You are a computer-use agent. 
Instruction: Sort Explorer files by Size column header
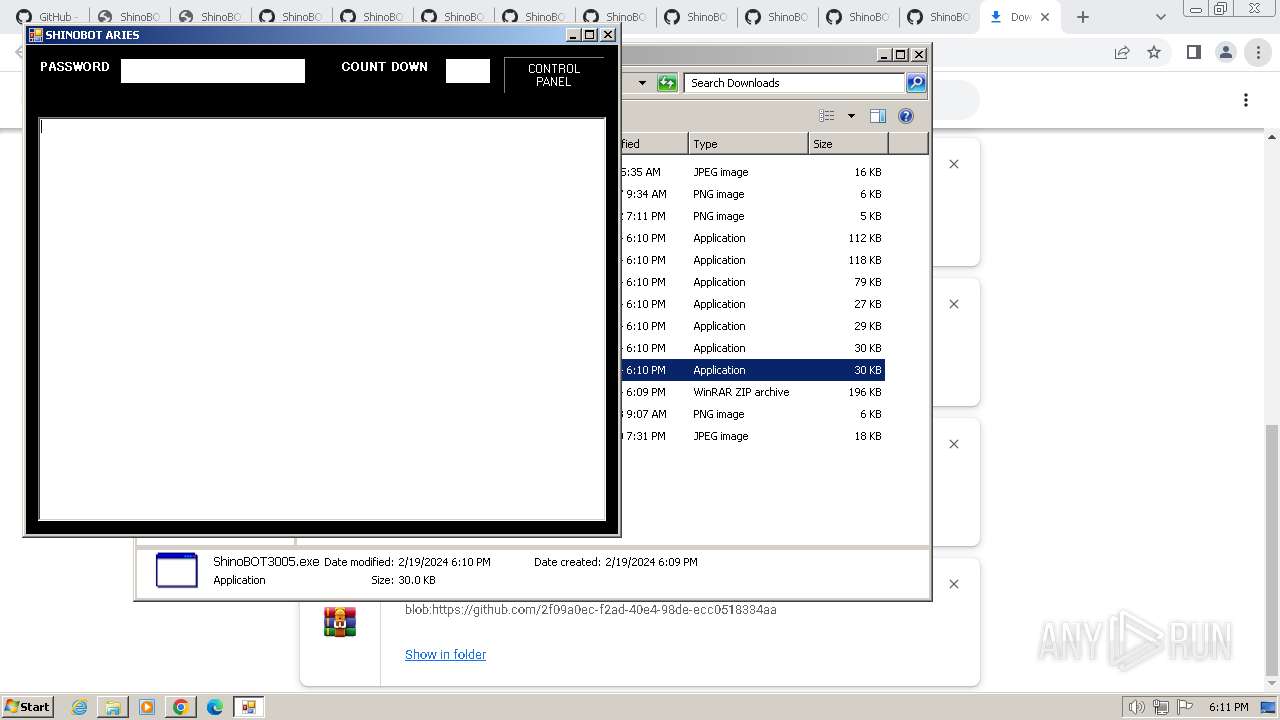coord(848,144)
